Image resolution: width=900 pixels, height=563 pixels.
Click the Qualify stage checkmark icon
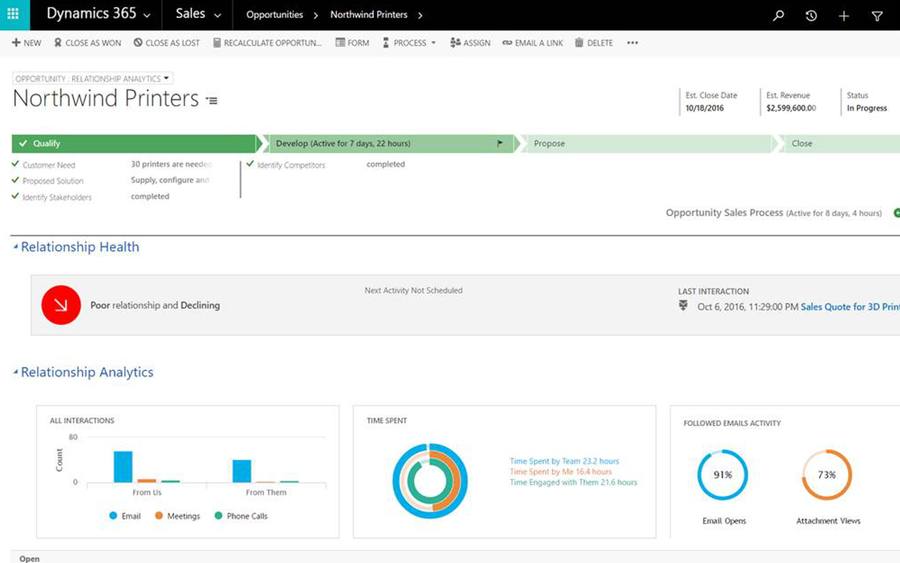23,143
